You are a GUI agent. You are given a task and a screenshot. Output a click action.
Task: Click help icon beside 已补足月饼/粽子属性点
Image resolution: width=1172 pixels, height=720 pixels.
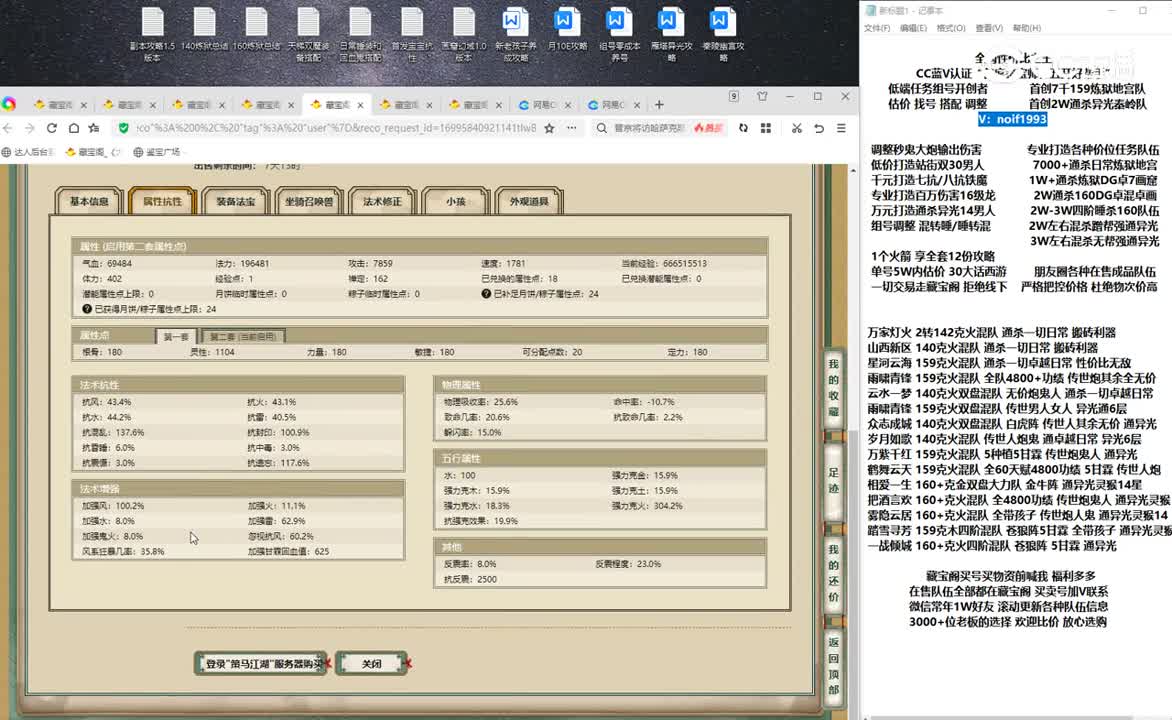487,294
